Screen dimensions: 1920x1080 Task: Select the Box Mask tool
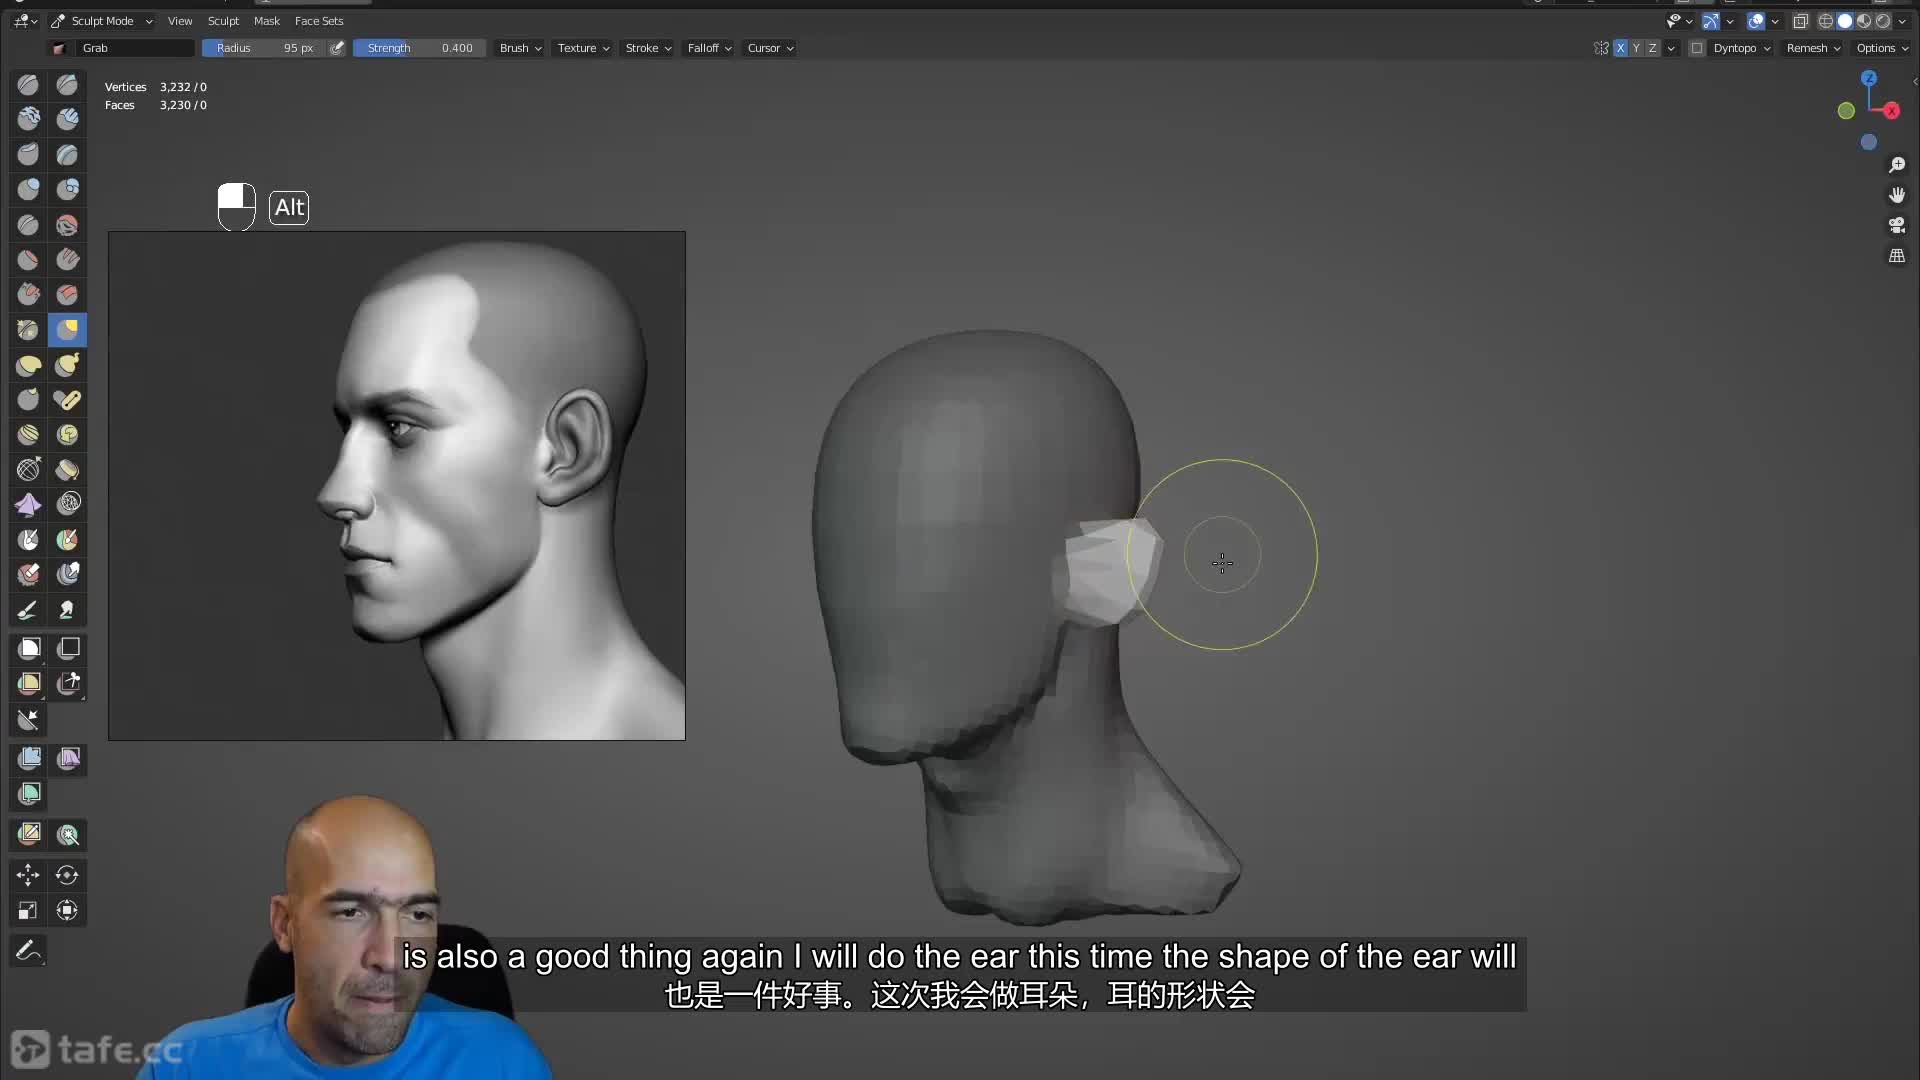28,648
